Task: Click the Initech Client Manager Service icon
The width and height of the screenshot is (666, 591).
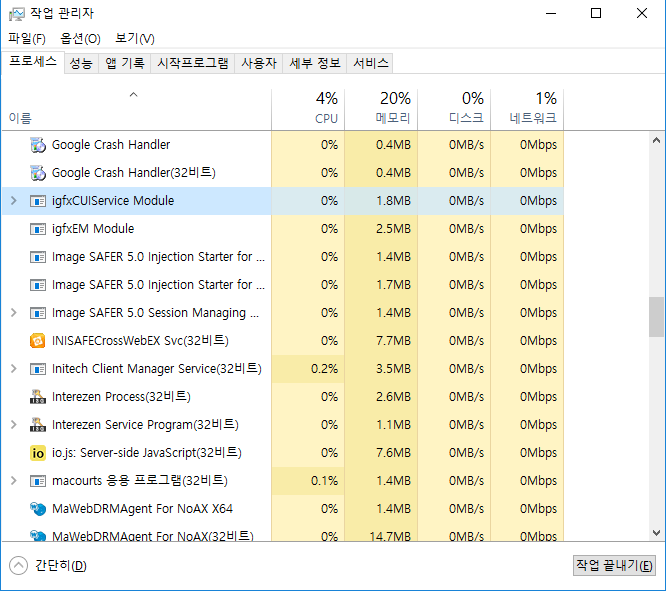Action: (x=38, y=369)
